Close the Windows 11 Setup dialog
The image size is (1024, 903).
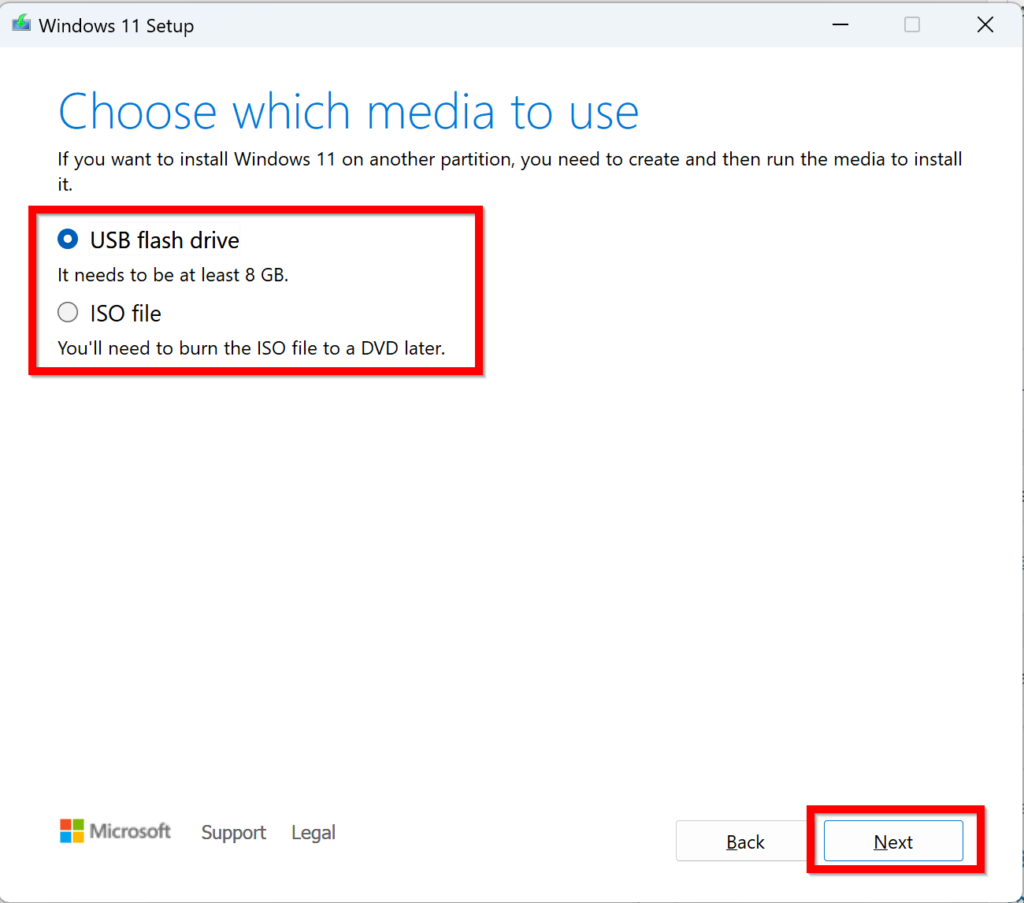tap(985, 25)
